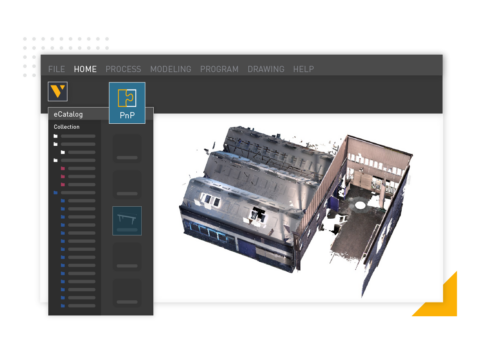The height and width of the screenshot is (360, 480).
Task: Click the building point cloud in viewport
Action: [x=295, y=207]
